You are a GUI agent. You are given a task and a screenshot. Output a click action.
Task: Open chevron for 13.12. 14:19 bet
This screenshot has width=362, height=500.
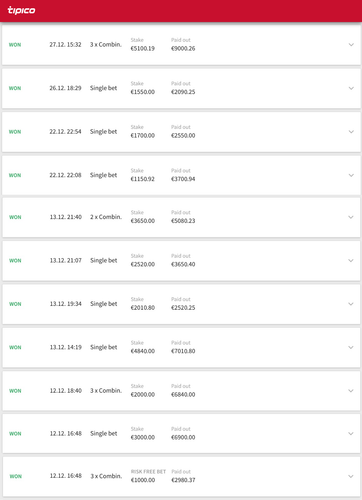point(351,347)
